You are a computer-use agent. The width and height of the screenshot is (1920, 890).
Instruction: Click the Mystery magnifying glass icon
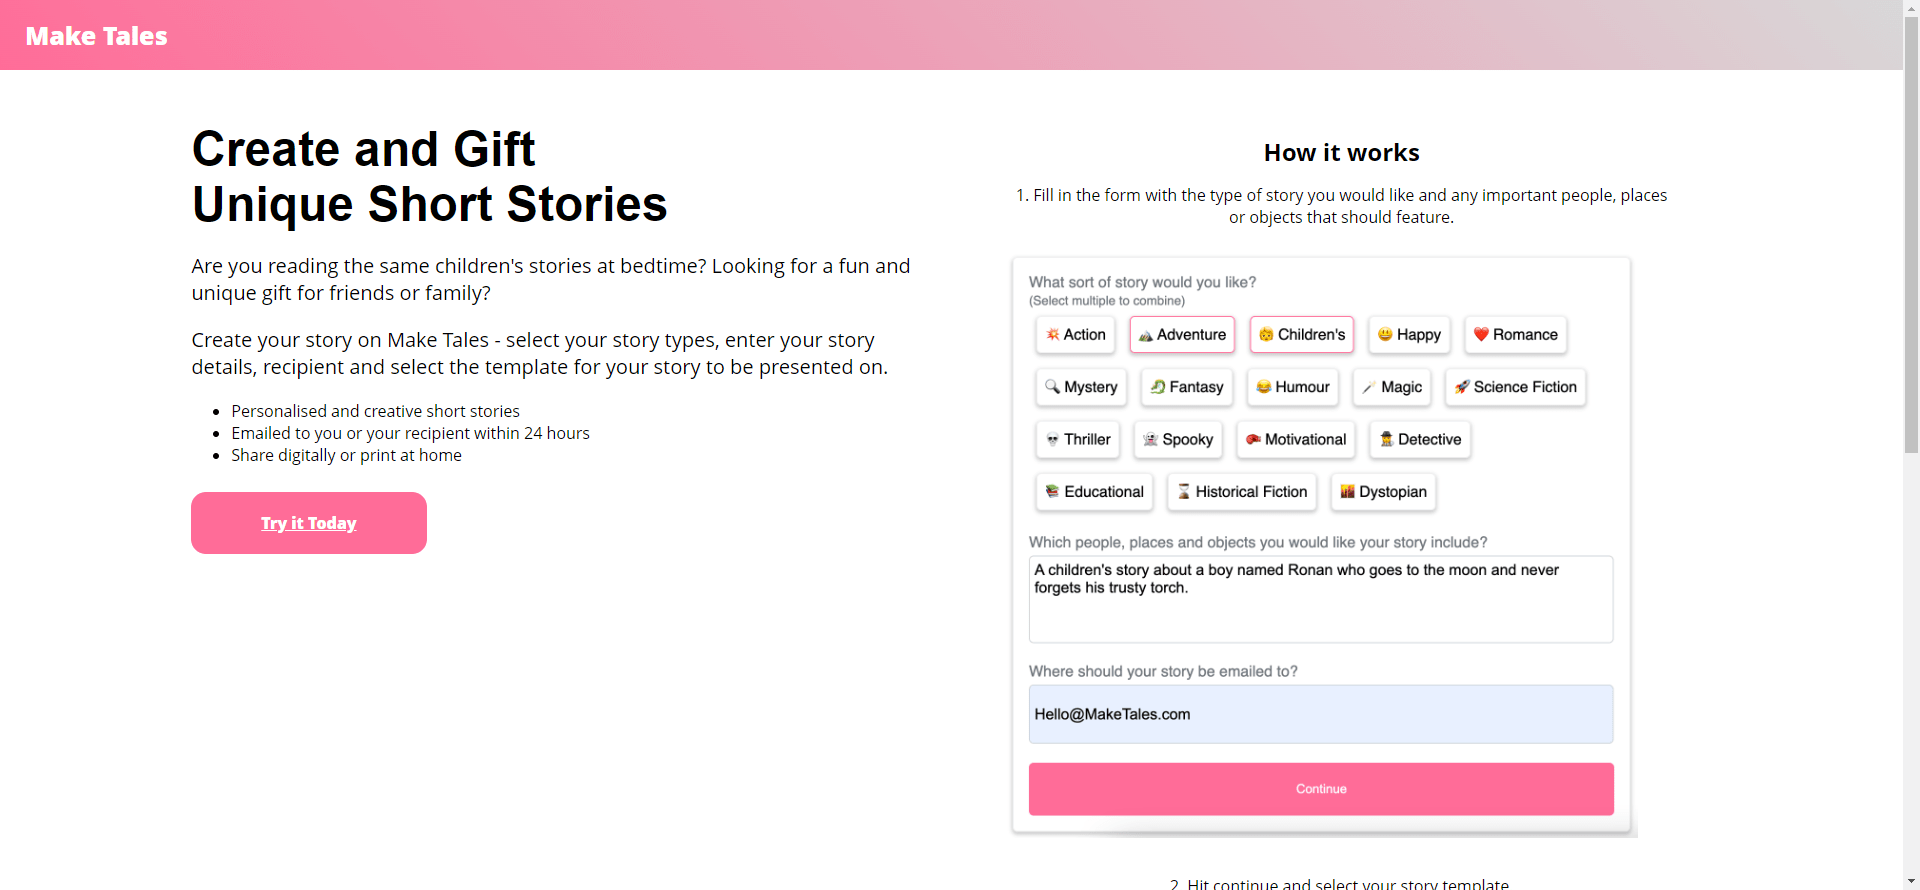coord(1052,387)
